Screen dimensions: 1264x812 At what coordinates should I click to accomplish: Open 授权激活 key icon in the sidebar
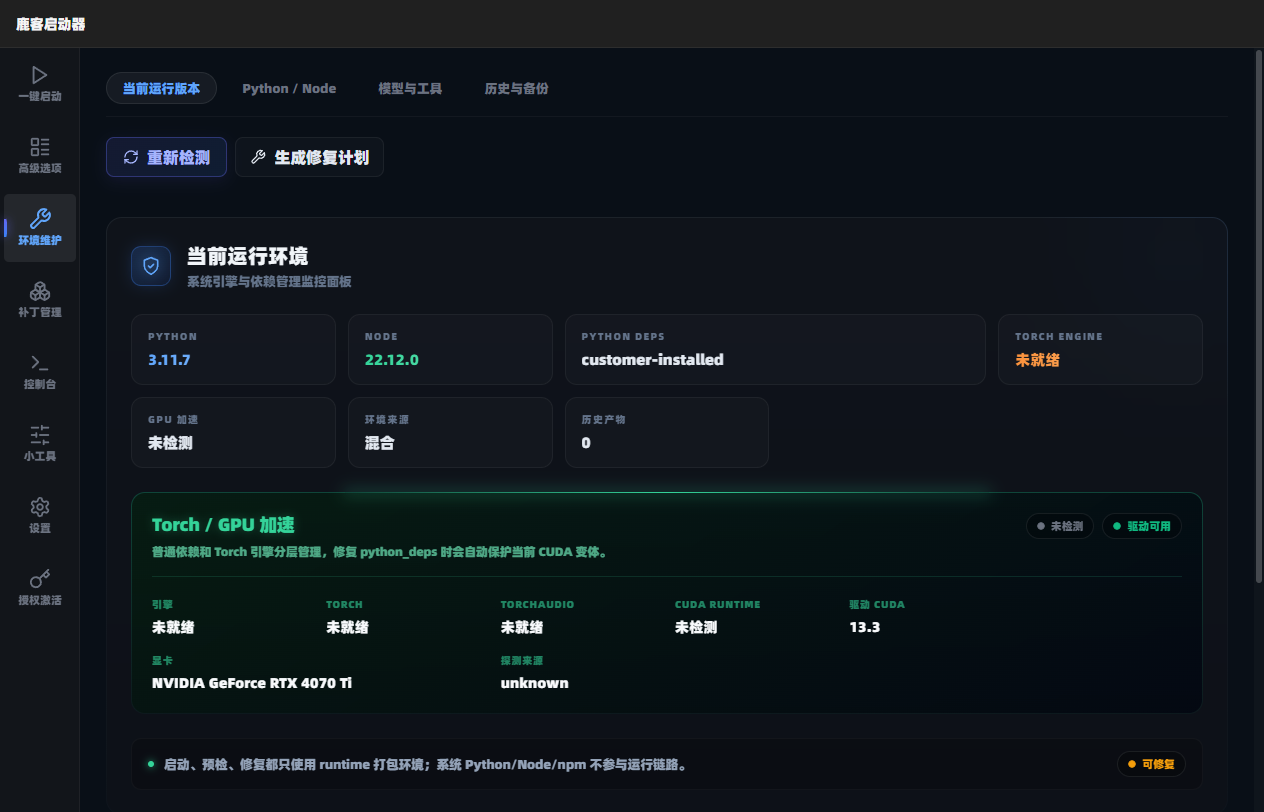tap(40, 579)
